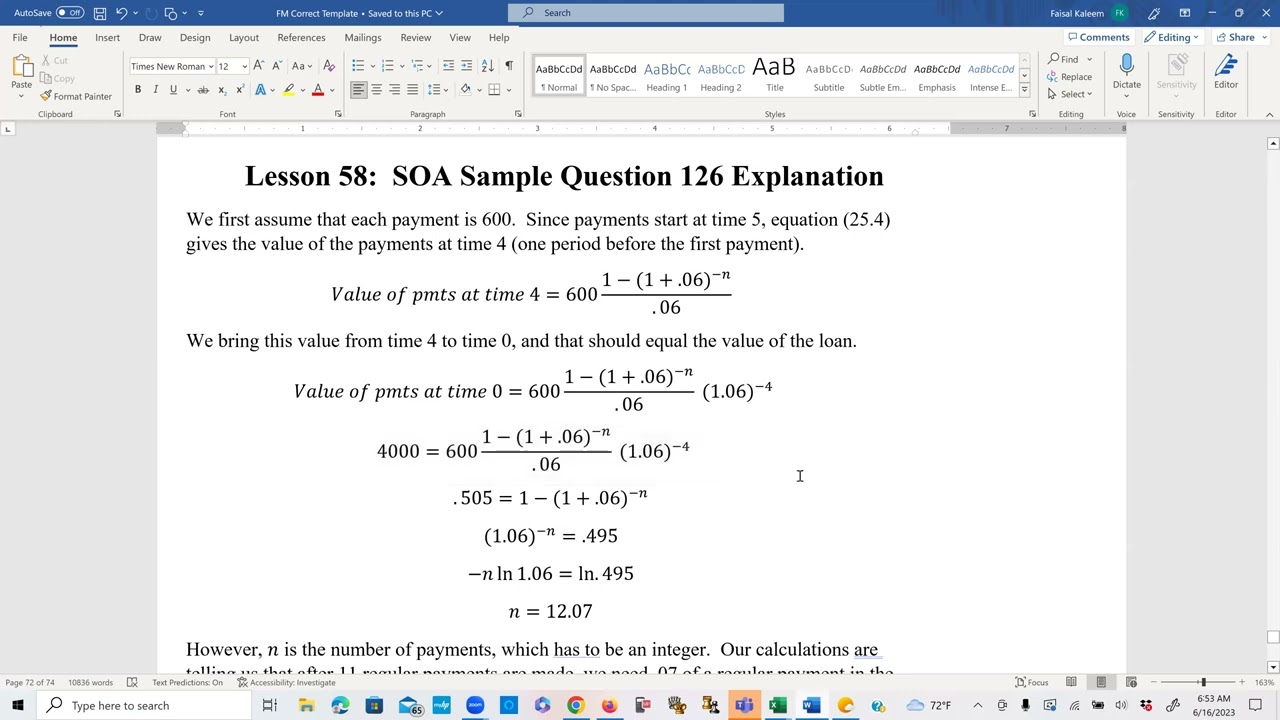Toggle subscript formatting
The image size is (1280, 720).
tap(222, 89)
